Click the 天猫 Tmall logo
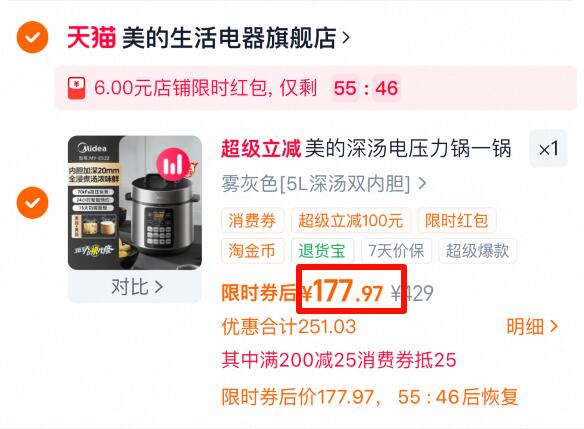The height and width of the screenshot is (429, 584). (x=91, y=37)
